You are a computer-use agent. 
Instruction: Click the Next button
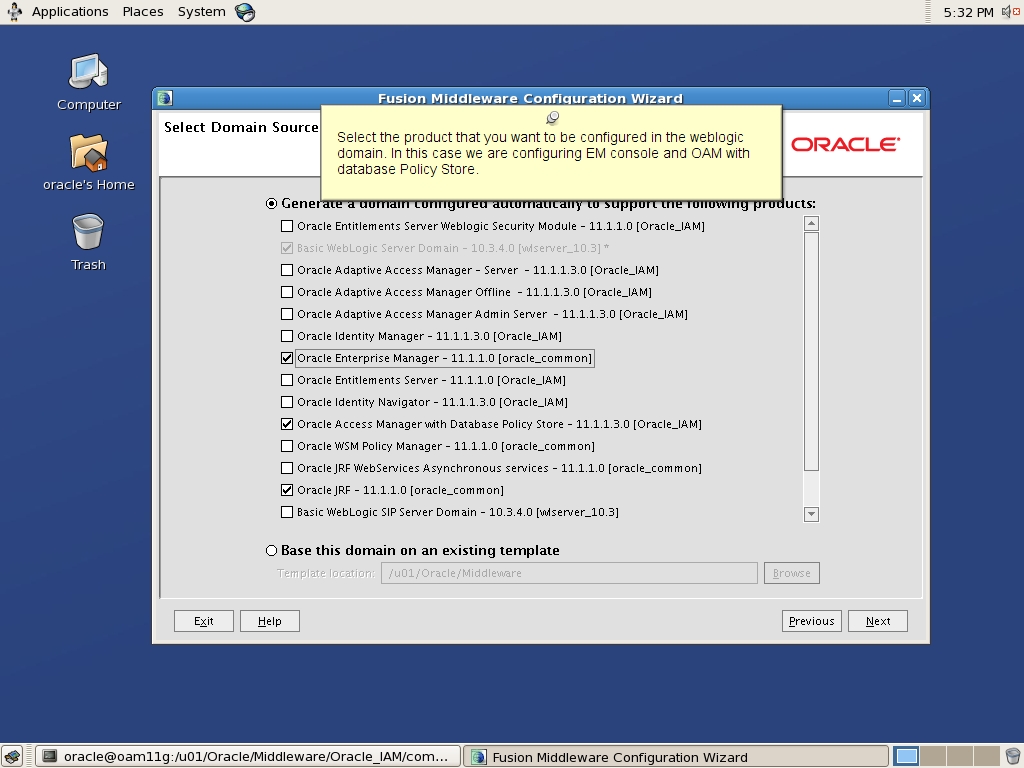pos(877,621)
